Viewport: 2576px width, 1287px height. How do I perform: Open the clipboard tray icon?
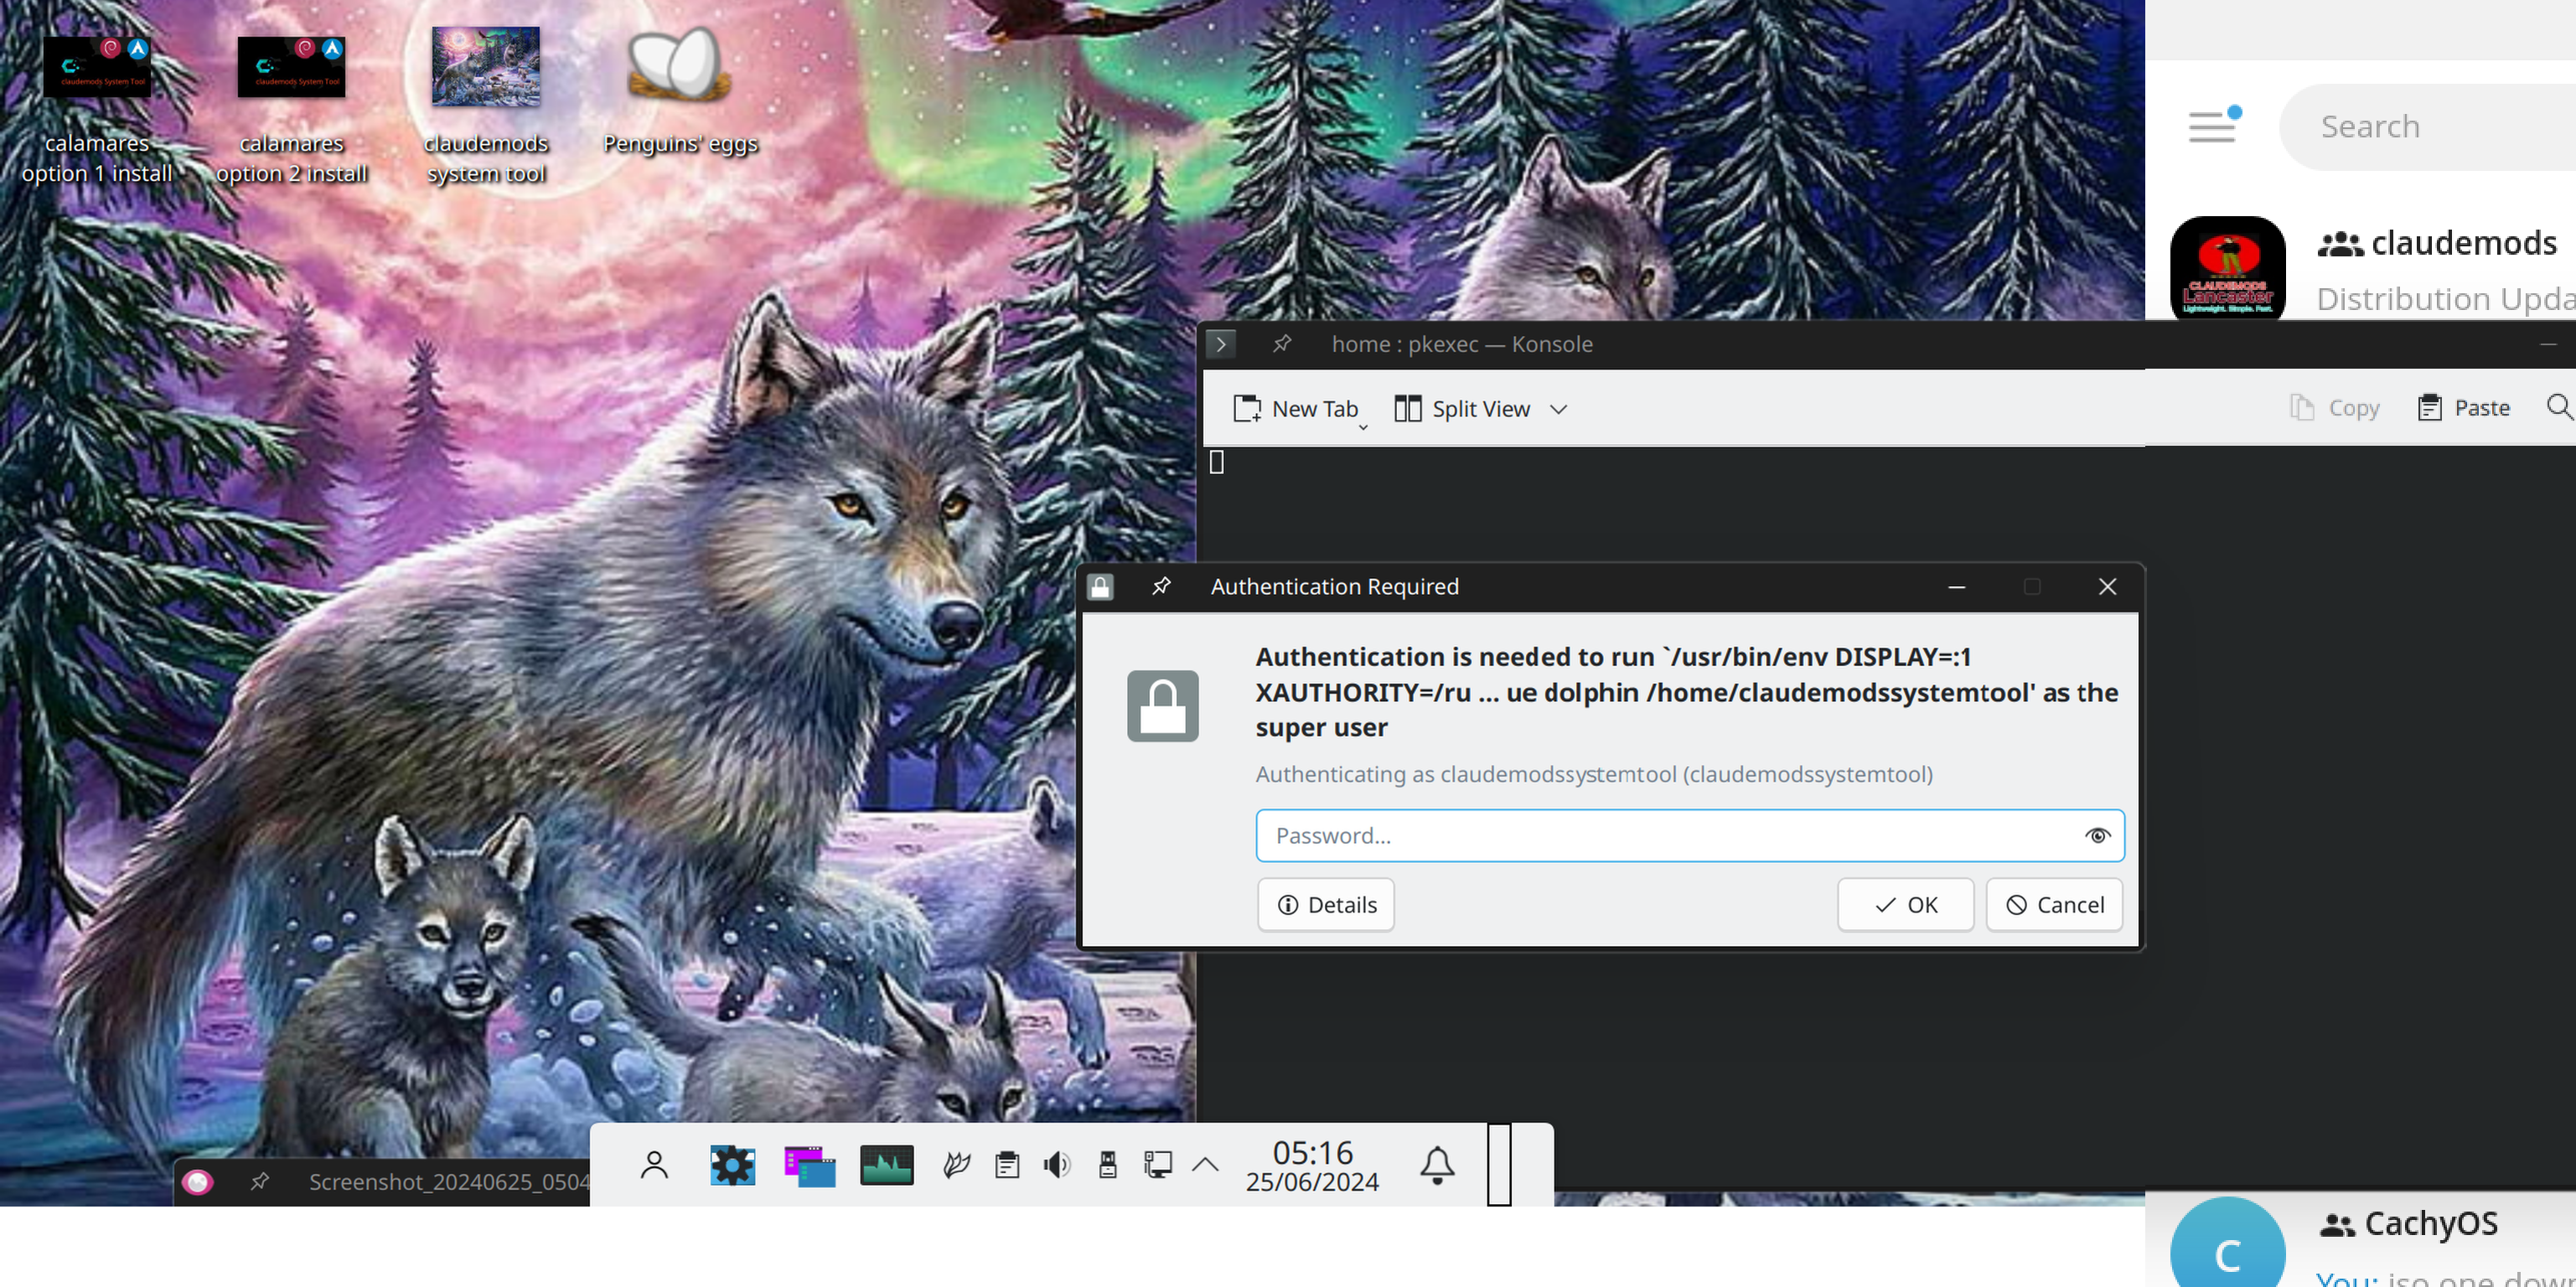pyautogui.click(x=1007, y=1164)
